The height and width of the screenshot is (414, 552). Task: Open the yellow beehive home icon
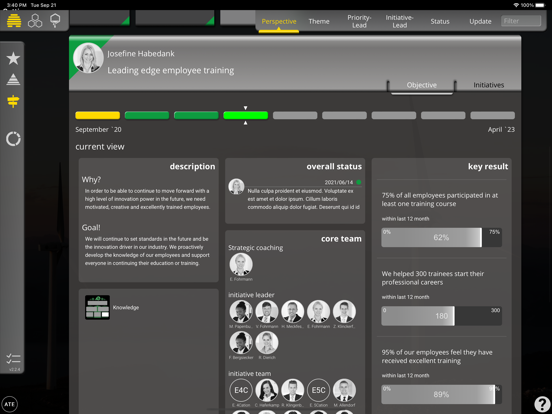tap(14, 21)
